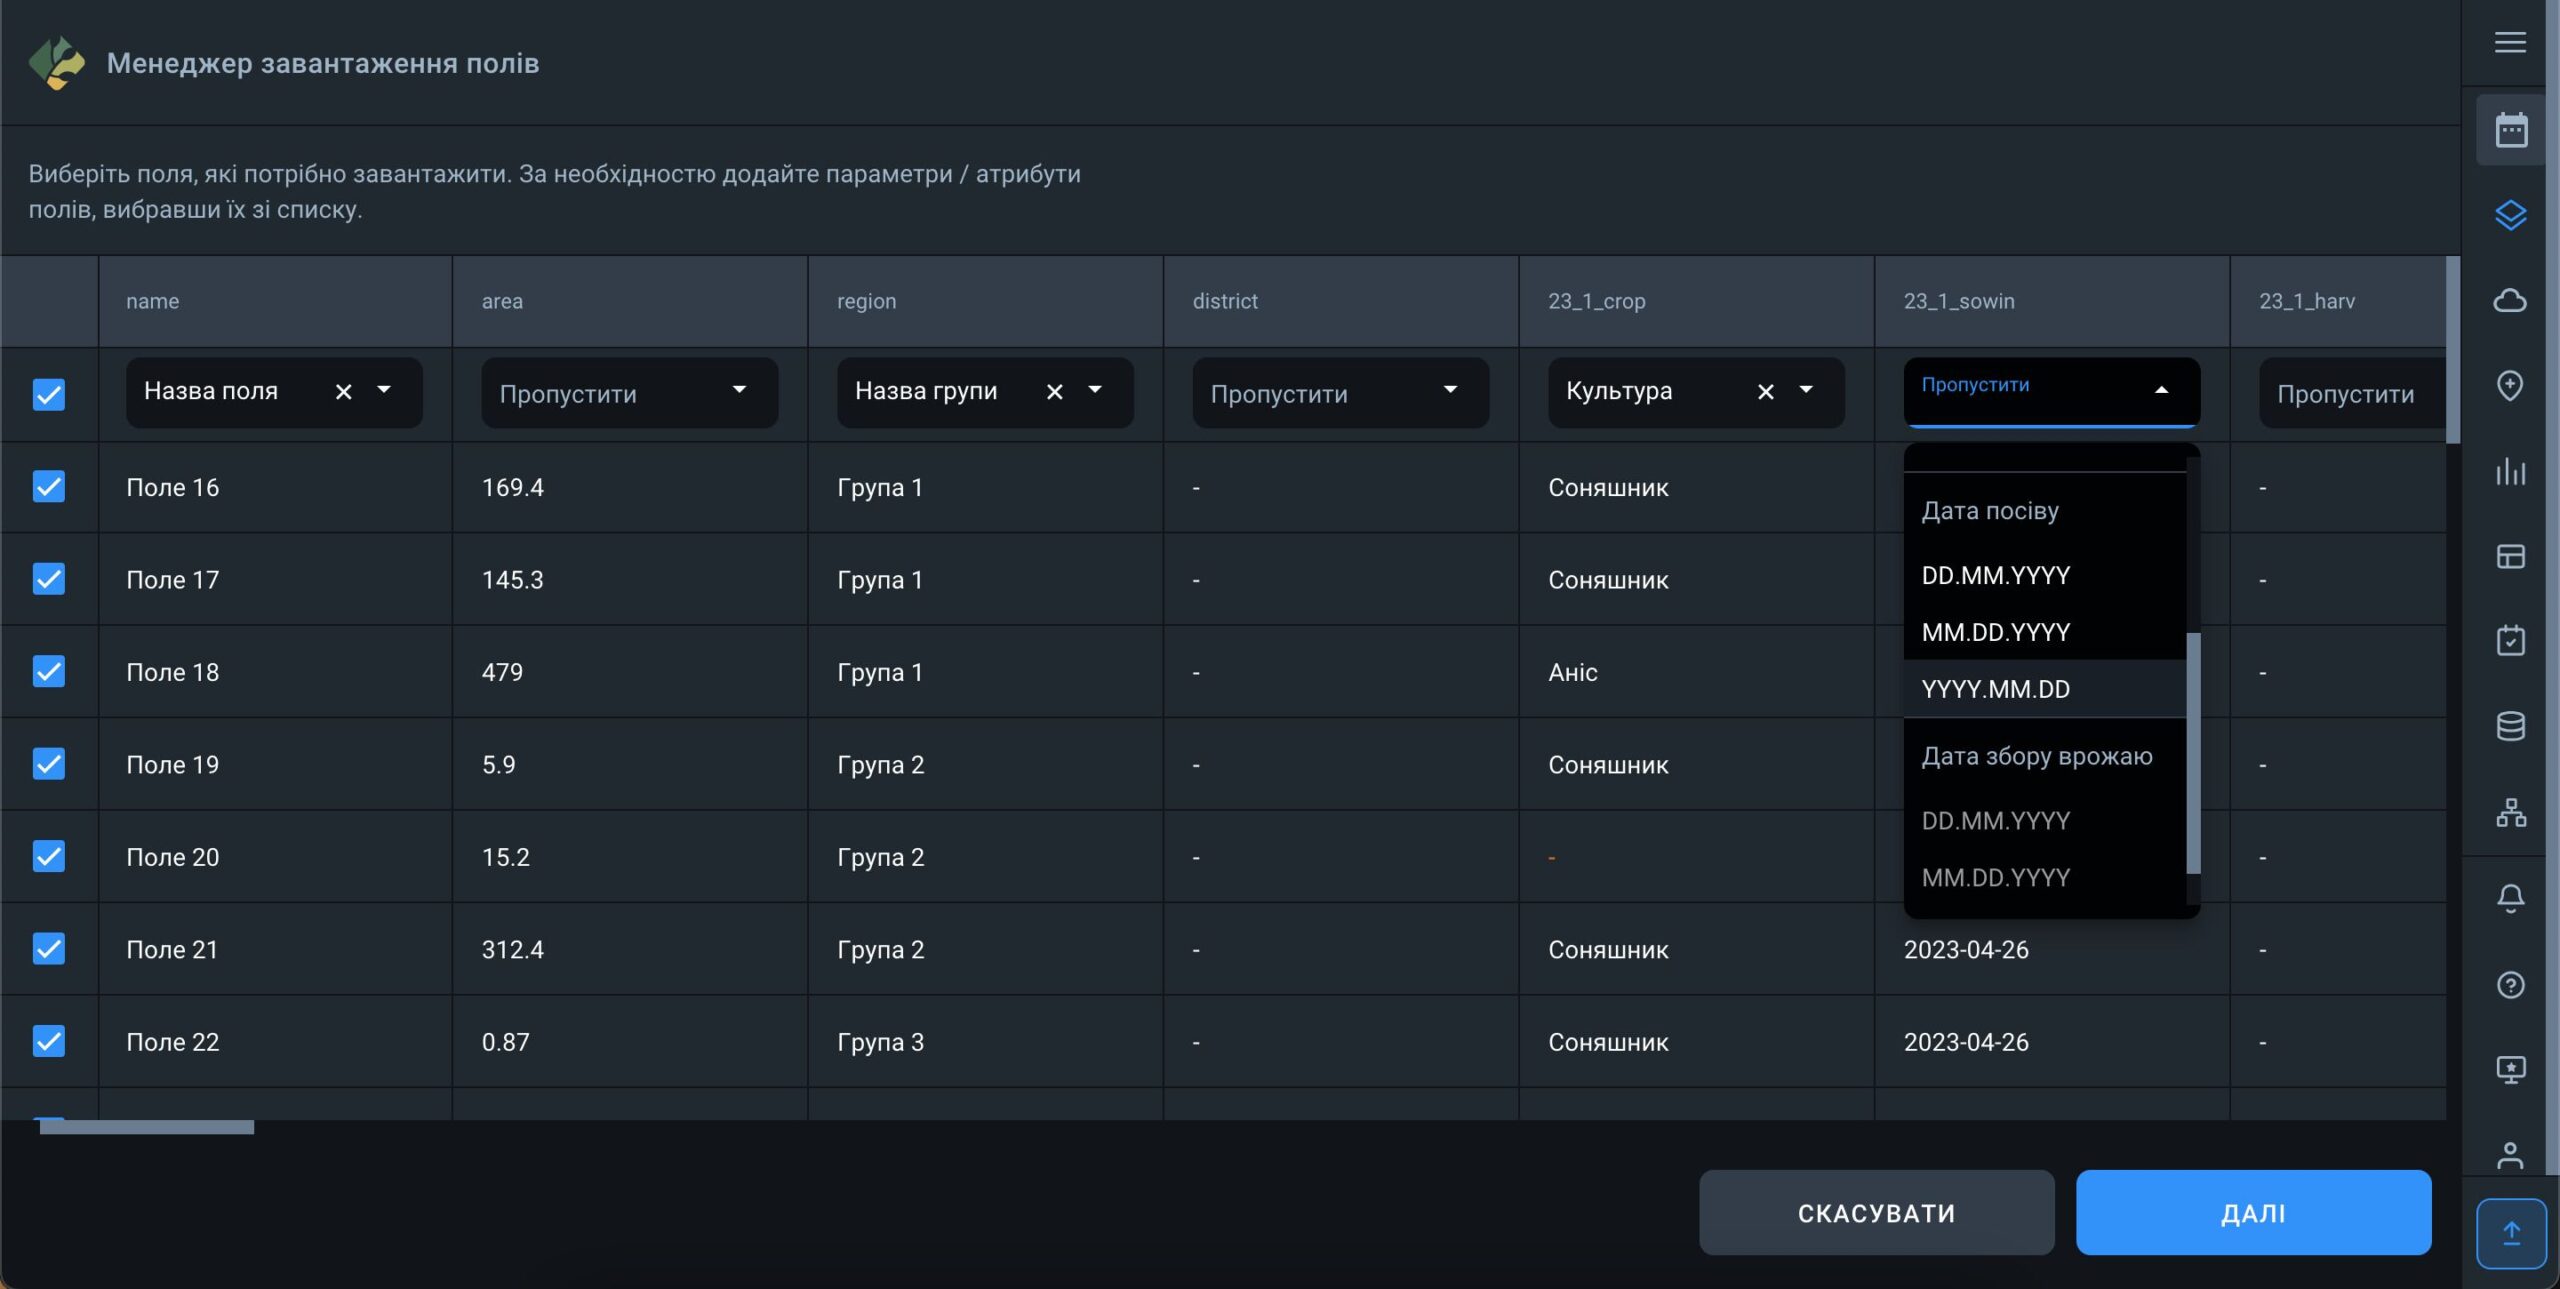The height and width of the screenshot is (1289, 2560).
Task: Click the horizontal table scrollbar thumb
Action: click(146, 1127)
